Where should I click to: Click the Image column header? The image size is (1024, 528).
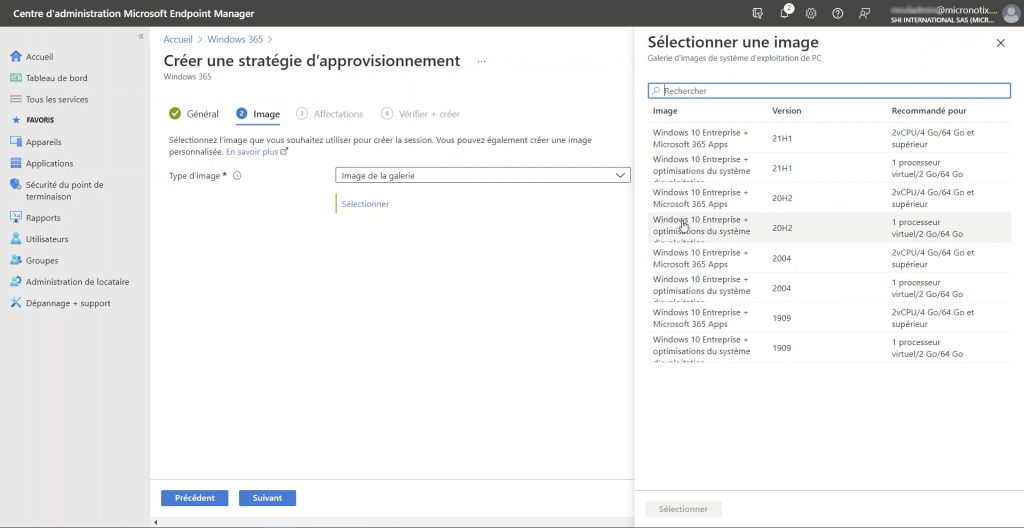665,111
